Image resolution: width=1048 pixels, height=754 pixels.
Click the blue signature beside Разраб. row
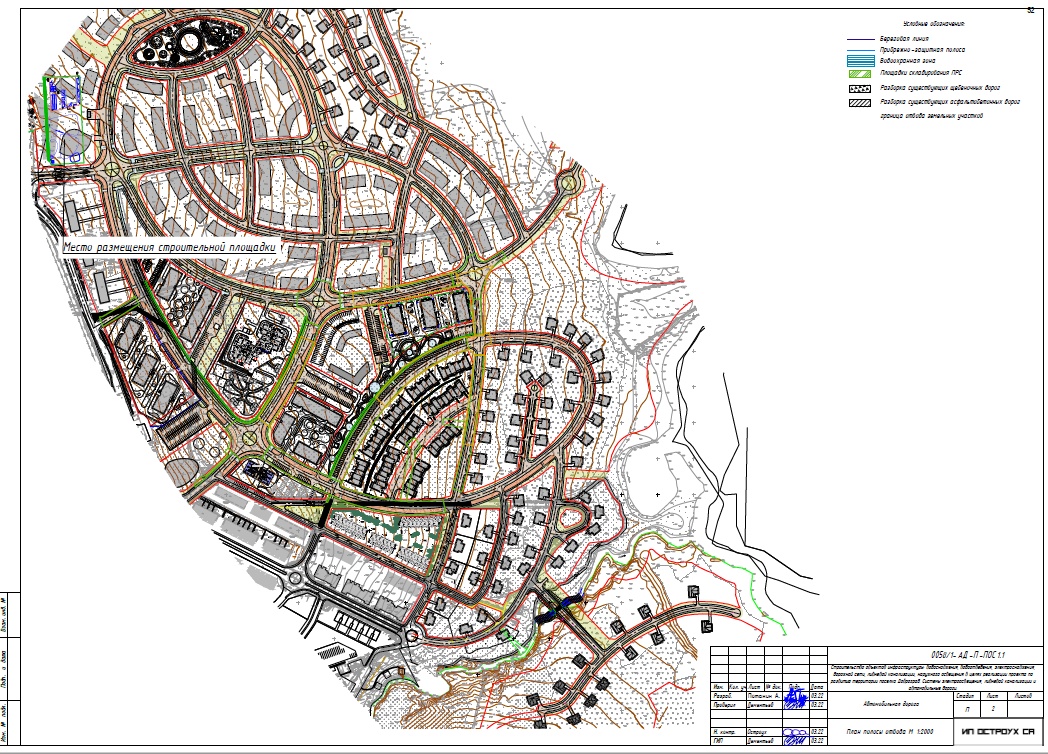click(x=795, y=696)
